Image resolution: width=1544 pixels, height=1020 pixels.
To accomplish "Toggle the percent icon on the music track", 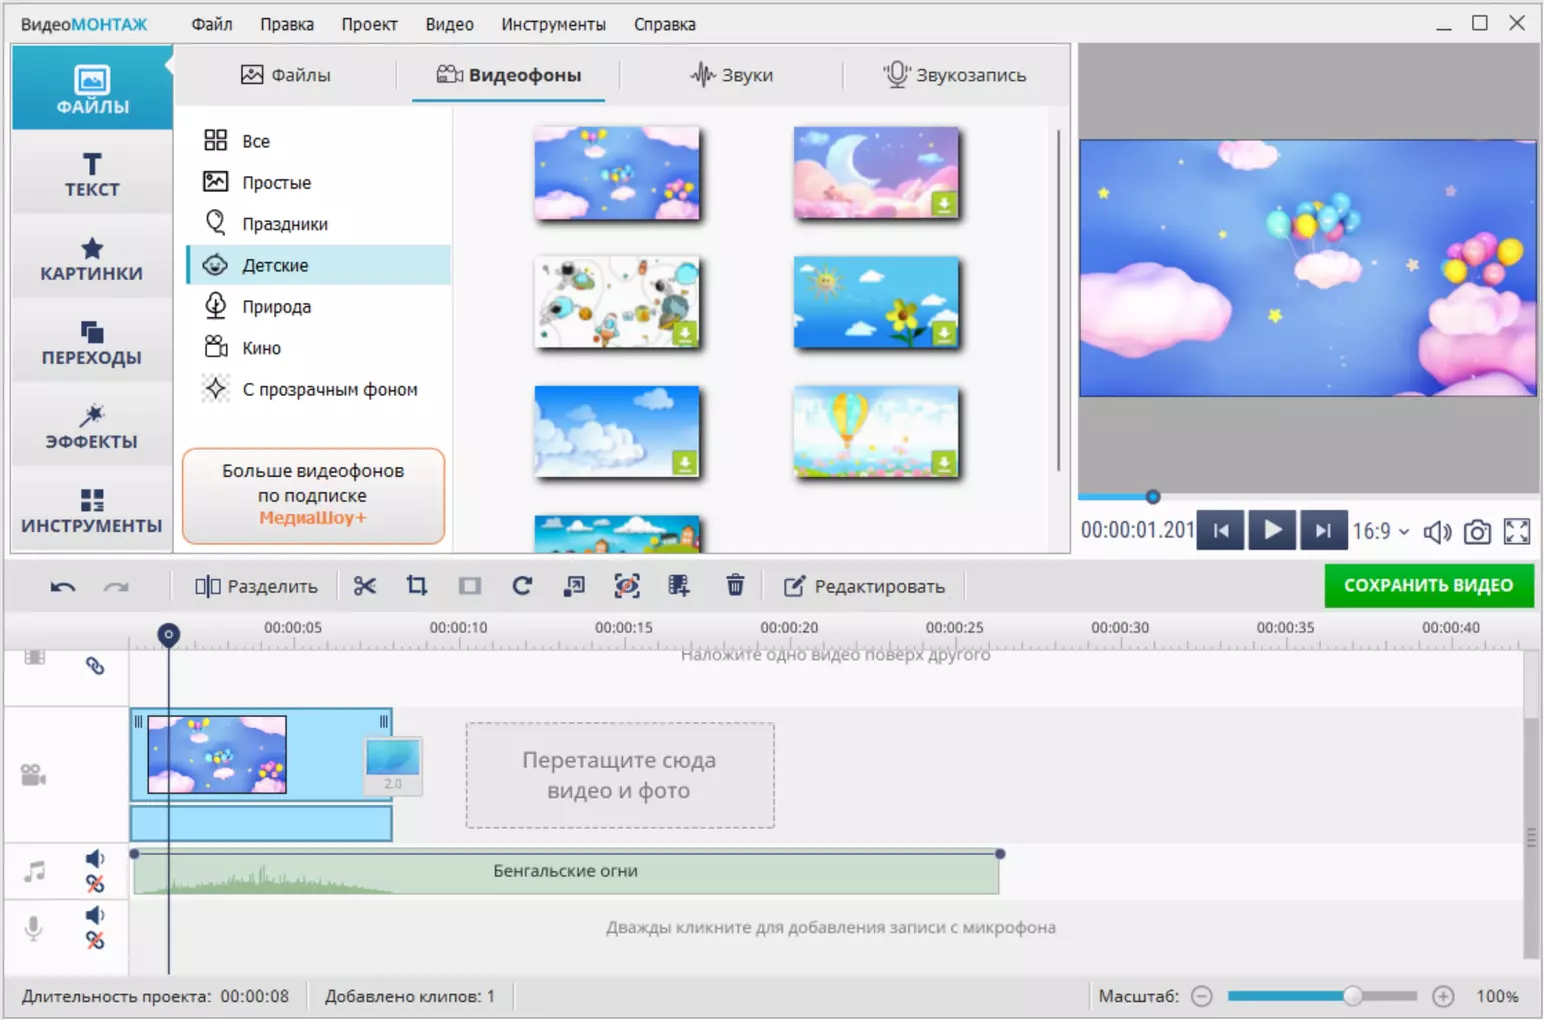I will (95, 884).
